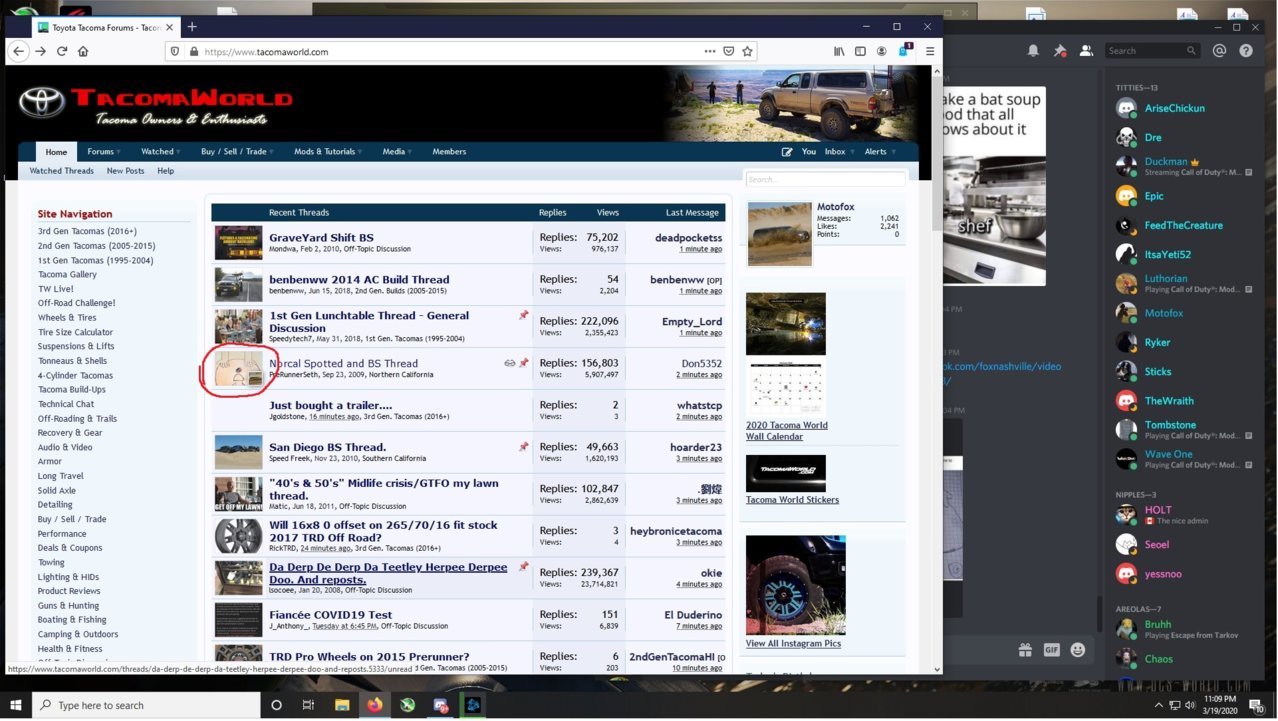Open File Explorer from taskbar

click(341, 705)
